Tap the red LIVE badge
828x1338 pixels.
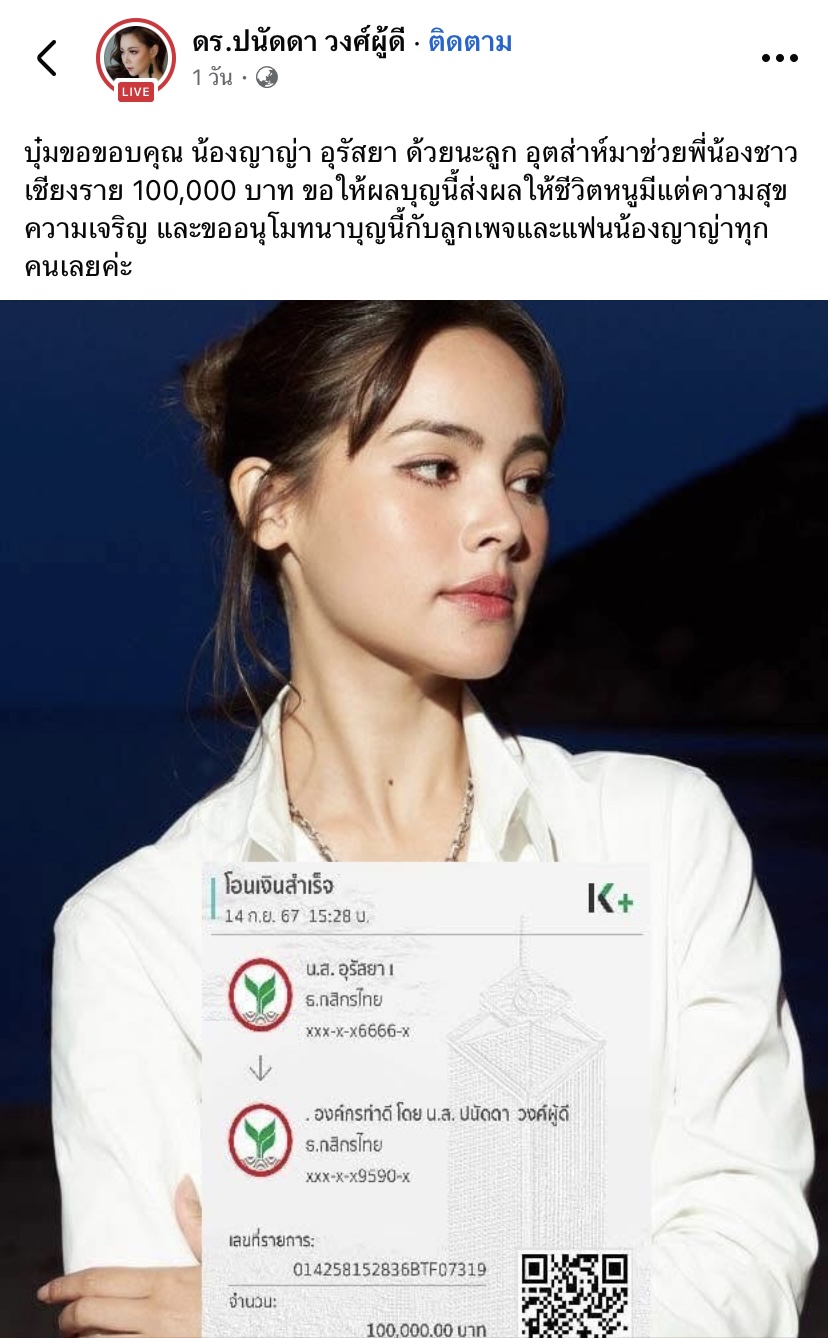coord(135,92)
